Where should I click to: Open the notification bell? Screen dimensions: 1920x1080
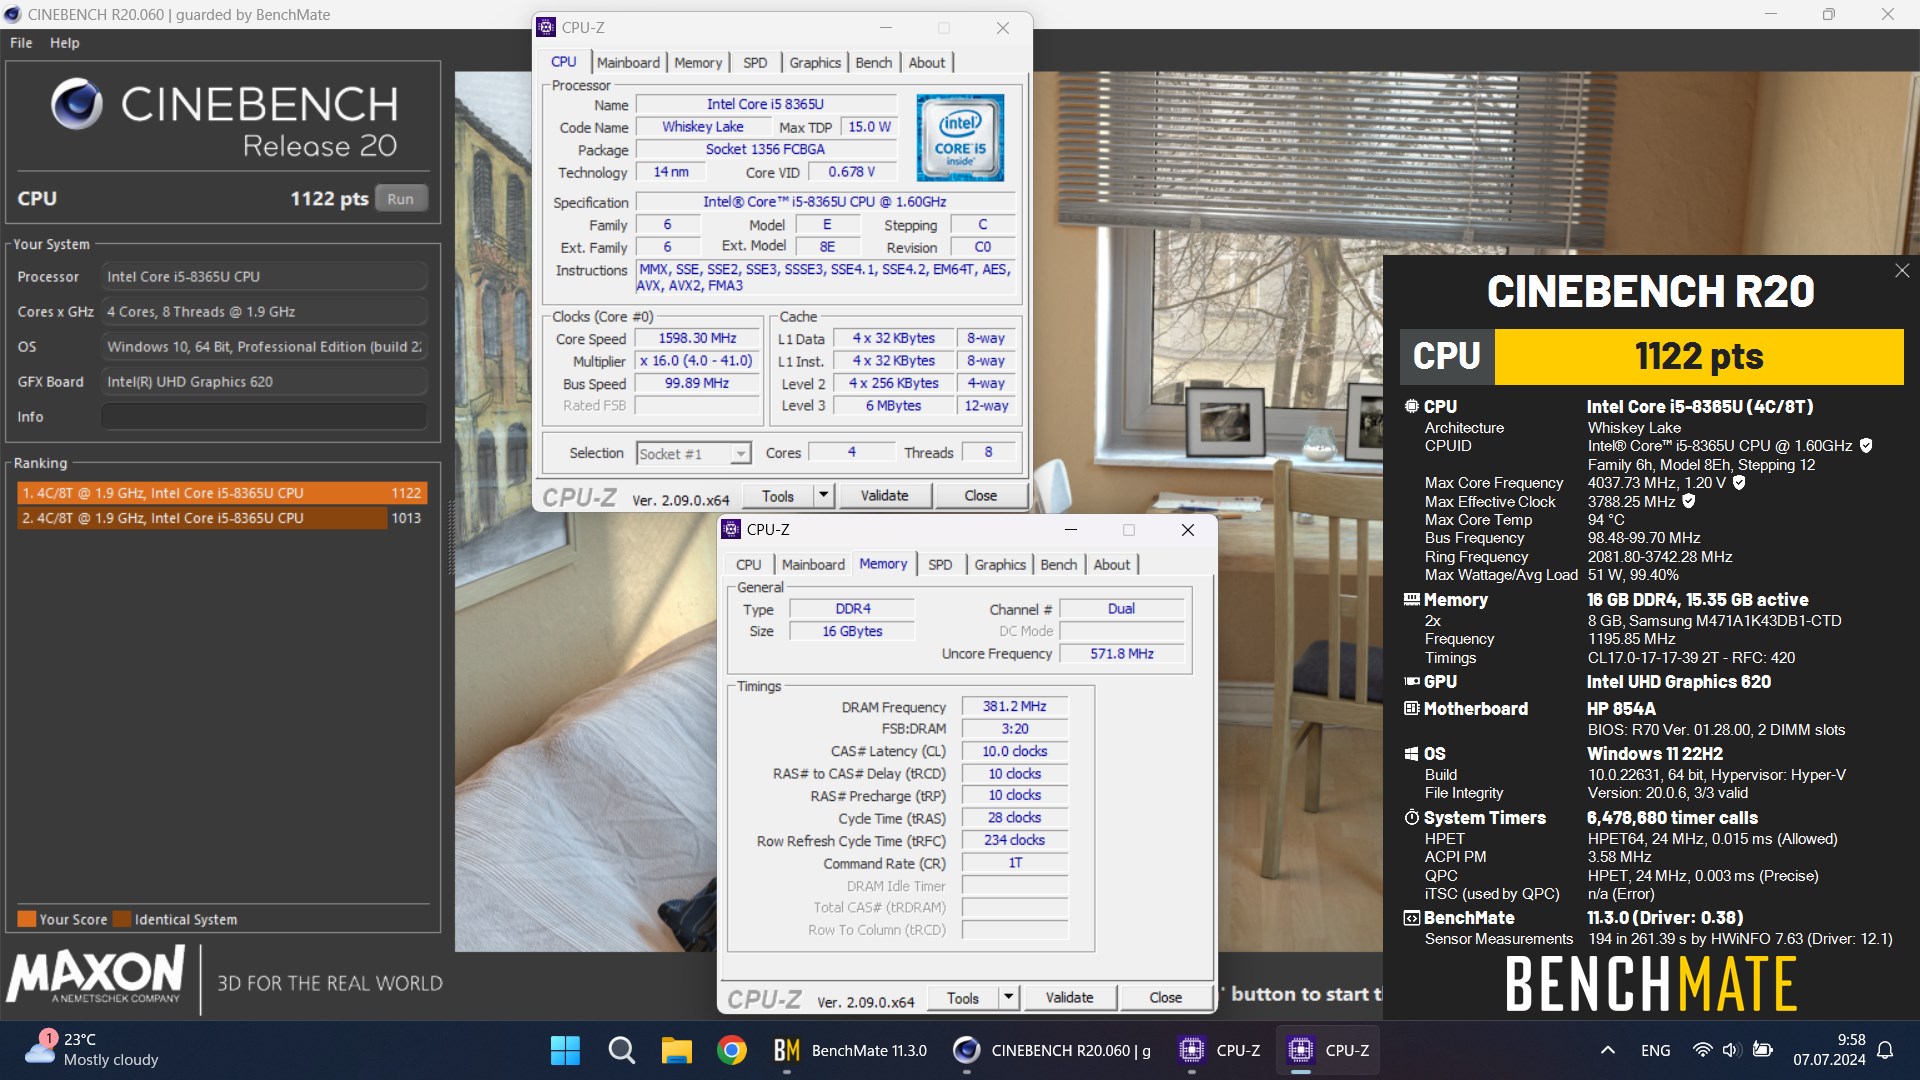(1885, 1050)
